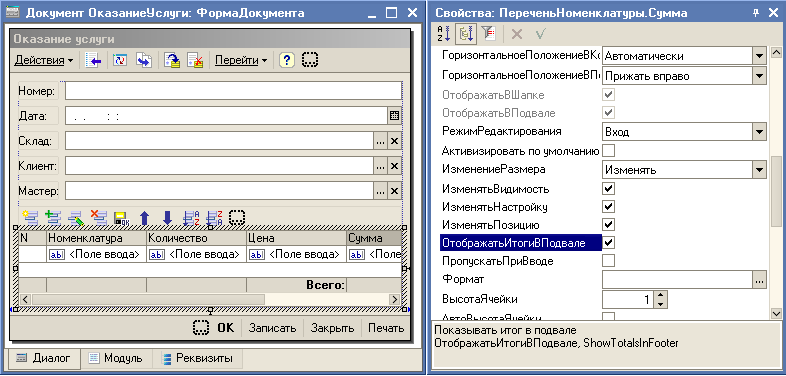Click dashed placeholder button on table toolbar
Viewport: 786px width, 376px height.
237,218
